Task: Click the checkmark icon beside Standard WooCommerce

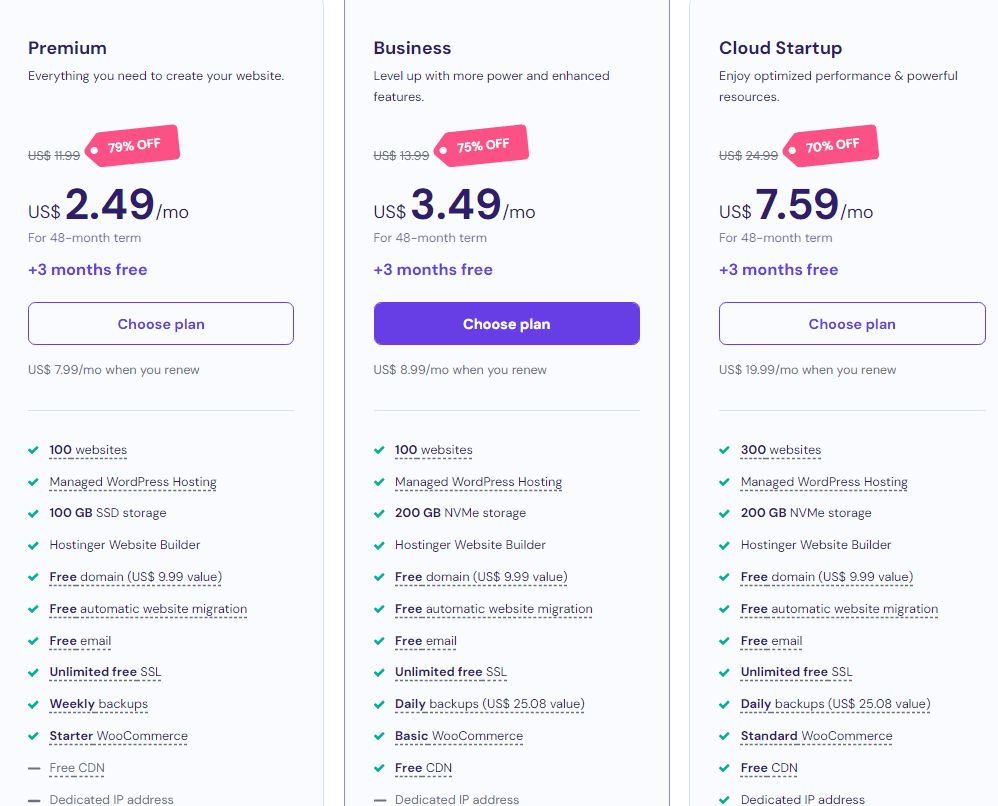Action: coord(724,737)
